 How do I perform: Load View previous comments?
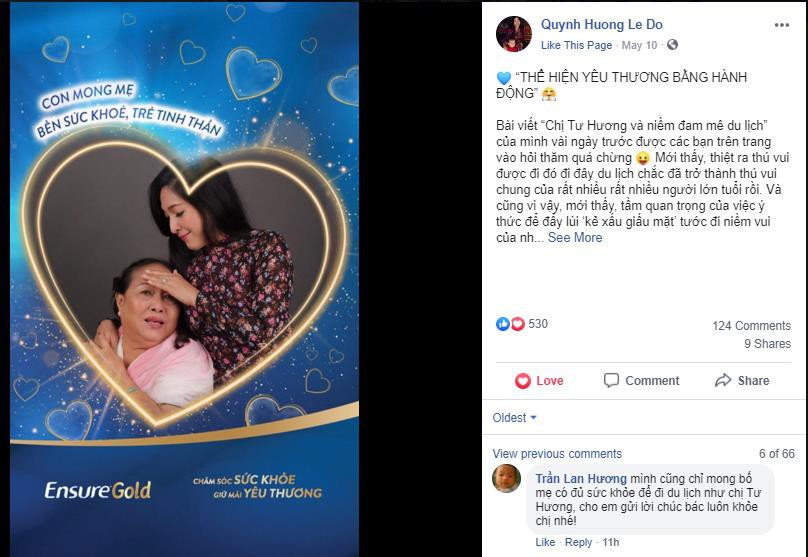click(557, 454)
